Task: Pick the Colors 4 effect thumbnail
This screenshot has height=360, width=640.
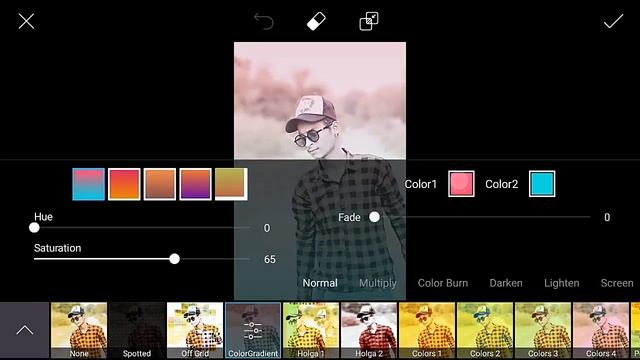Action: coord(600,330)
